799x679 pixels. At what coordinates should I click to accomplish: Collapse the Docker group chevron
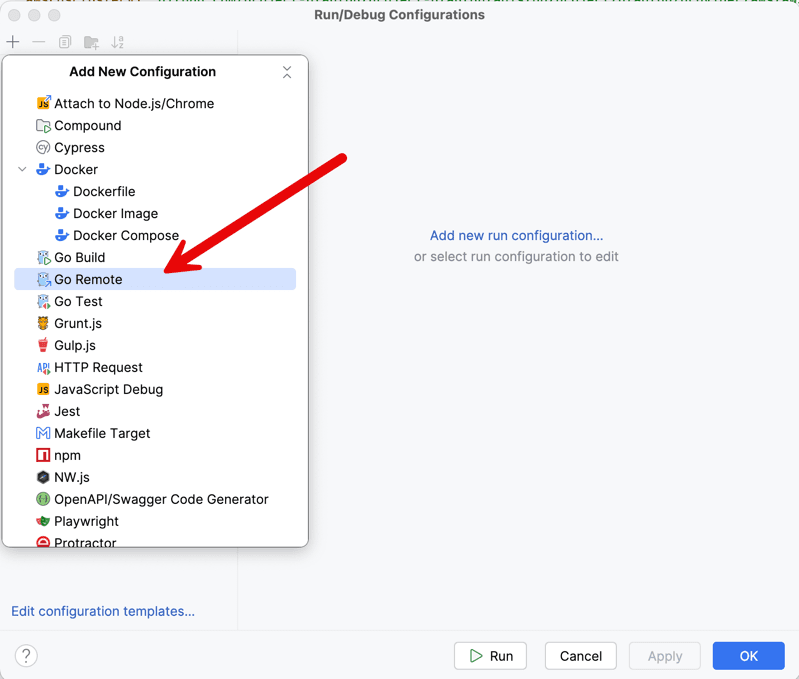(22, 169)
